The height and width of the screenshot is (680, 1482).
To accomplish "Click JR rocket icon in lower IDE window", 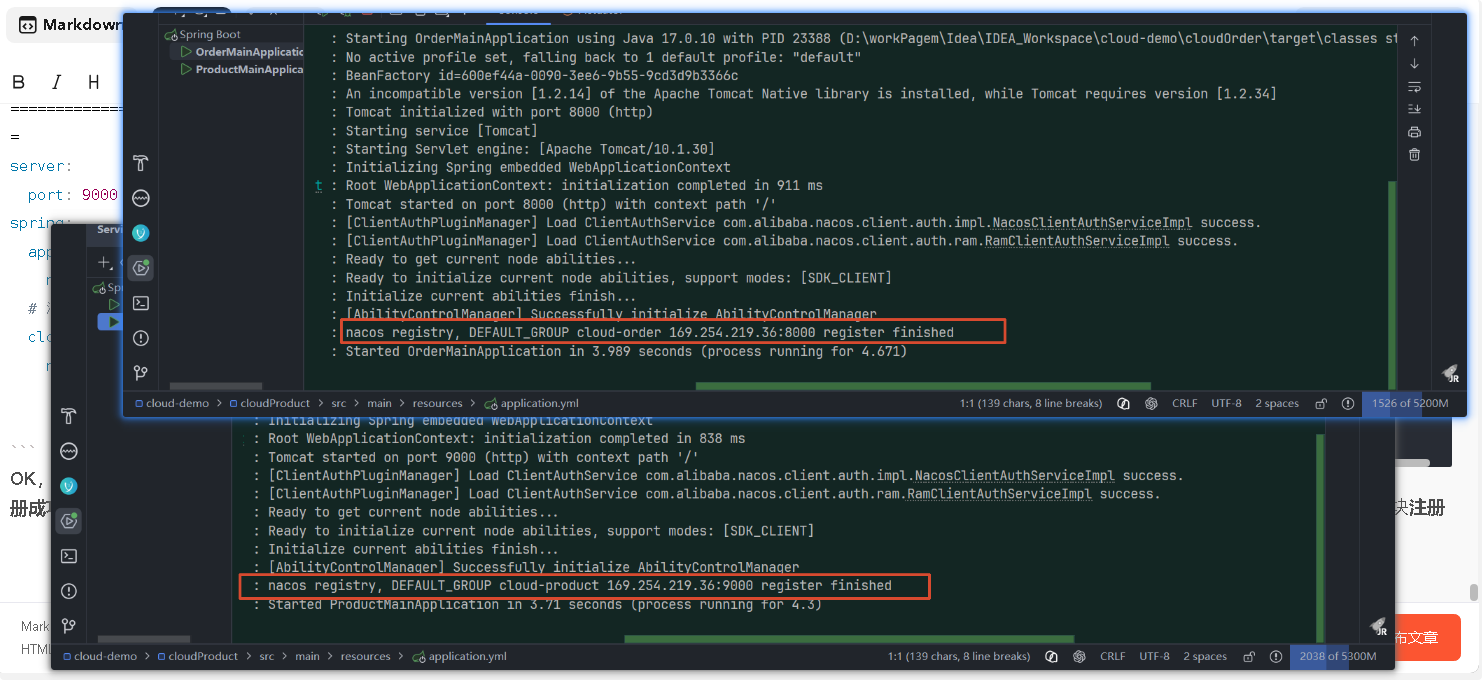I will pos(1379,626).
